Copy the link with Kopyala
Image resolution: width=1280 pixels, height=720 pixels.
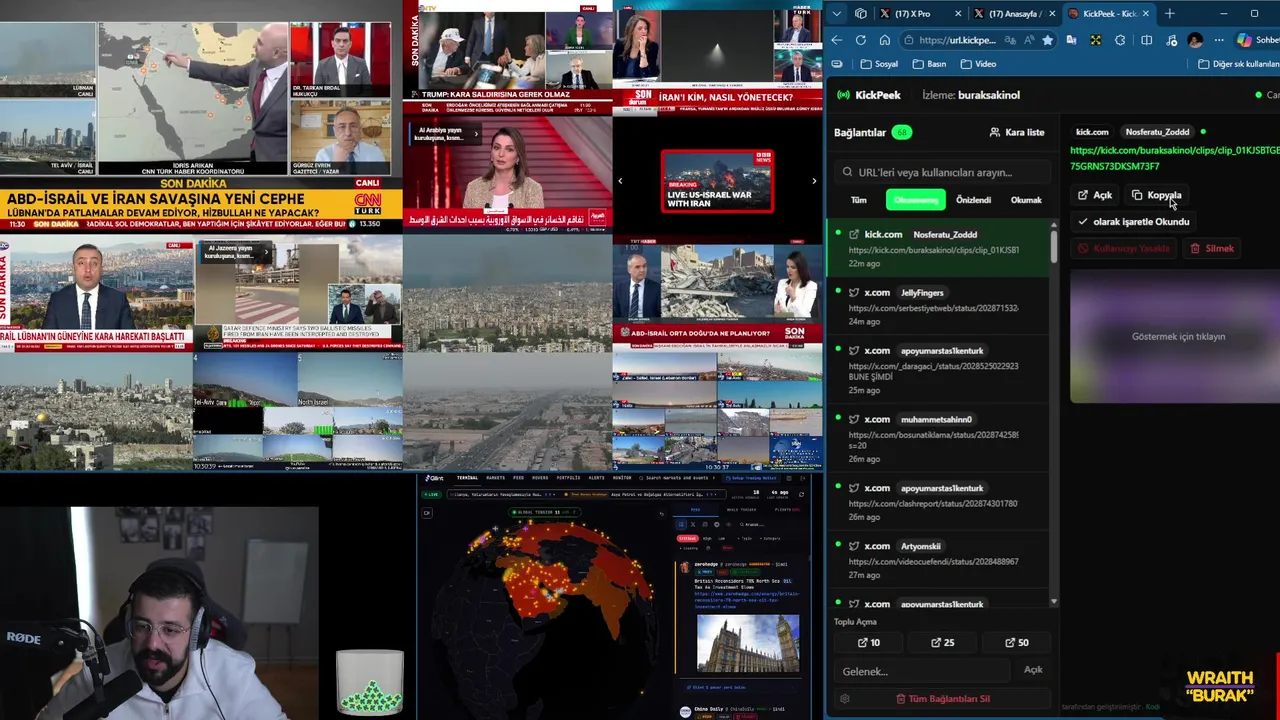pyautogui.click(x=1157, y=195)
